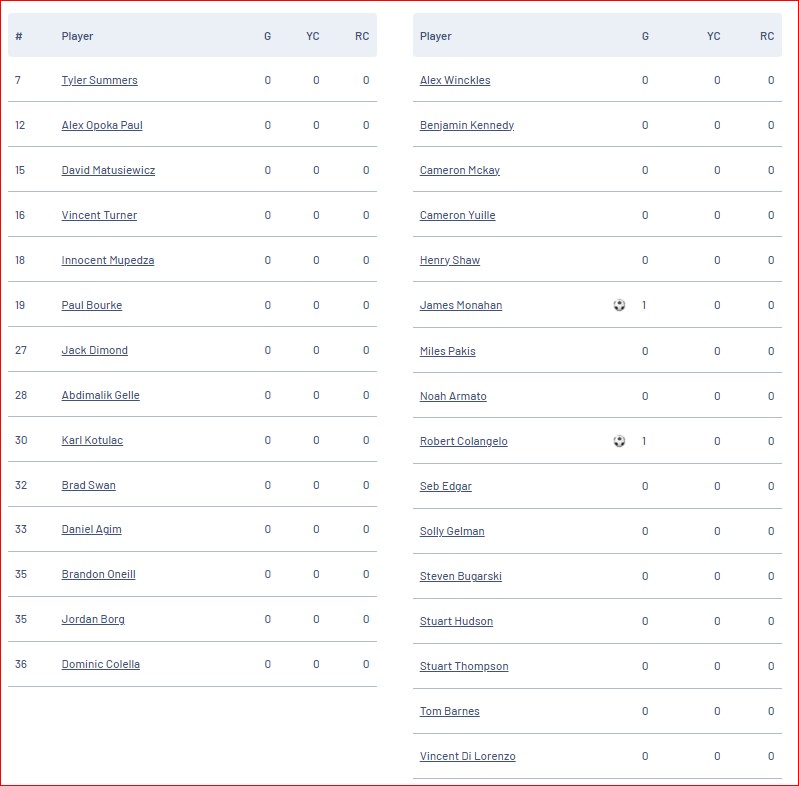Screen dimensions: 799x786
Task: Open Karl Kotulac player details
Action: pyautogui.click(x=92, y=440)
